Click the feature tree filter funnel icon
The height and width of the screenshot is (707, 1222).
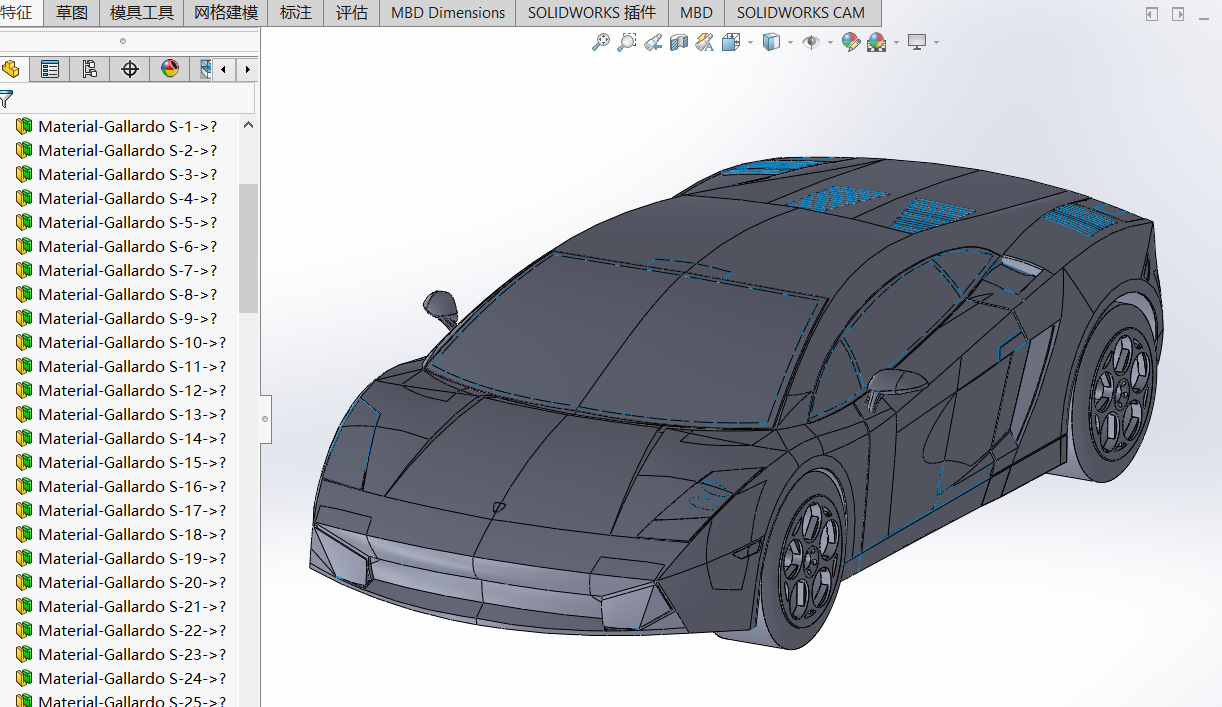pyautogui.click(x=6, y=98)
